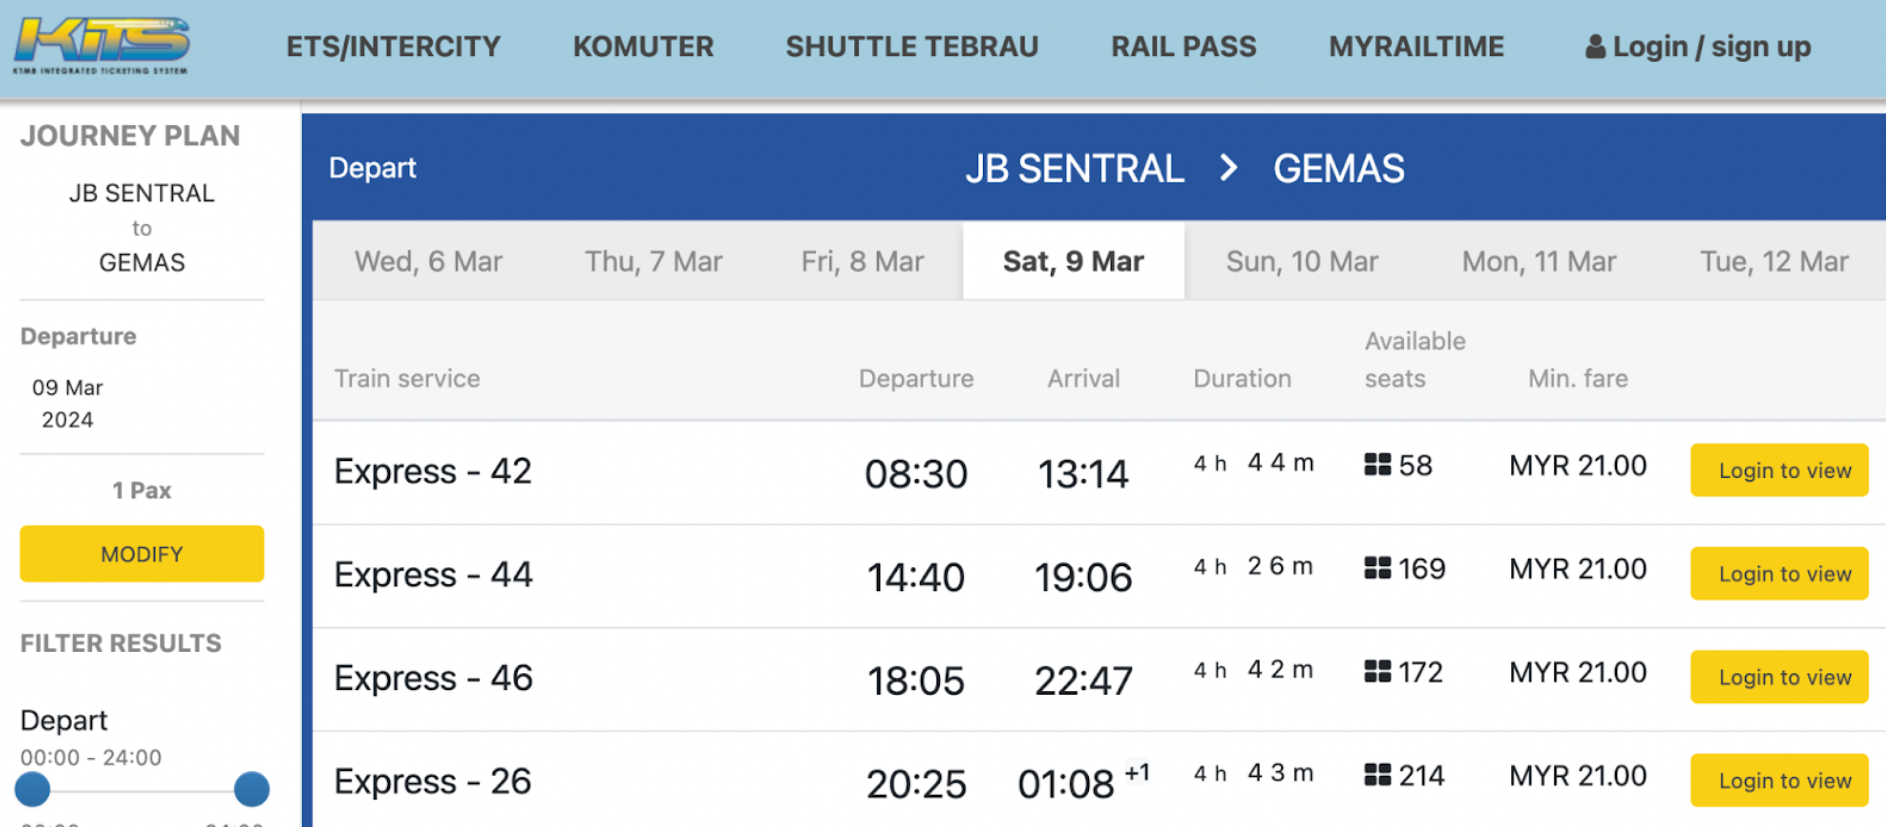Click the left Depart time slider handle
The height and width of the screenshot is (827, 1886).
point(33,789)
